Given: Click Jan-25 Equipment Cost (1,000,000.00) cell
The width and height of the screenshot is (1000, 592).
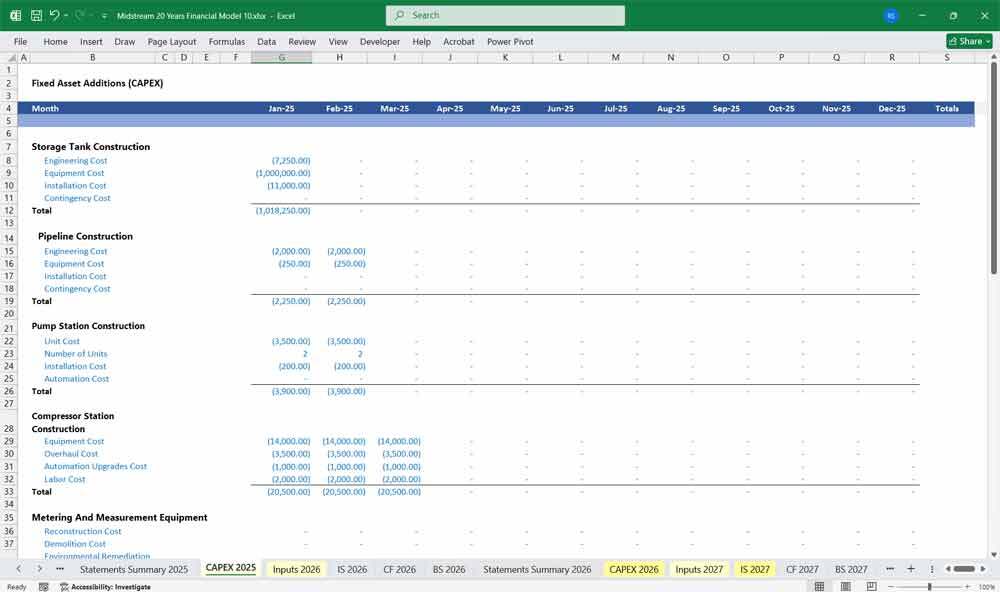Looking at the screenshot, I should click(x=281, y=173).
